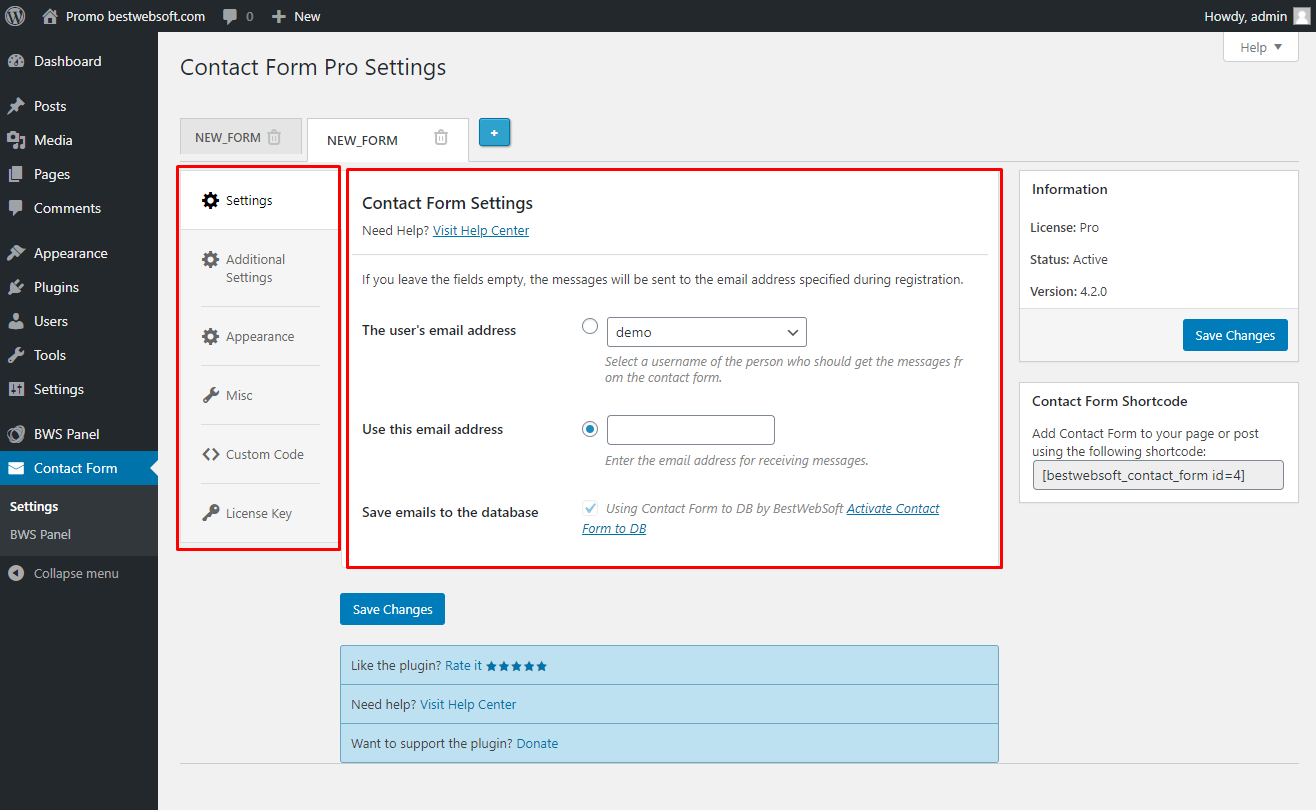Click the Contact Form envelope icon
The image size is (1316, 810).
pos(16,468)
